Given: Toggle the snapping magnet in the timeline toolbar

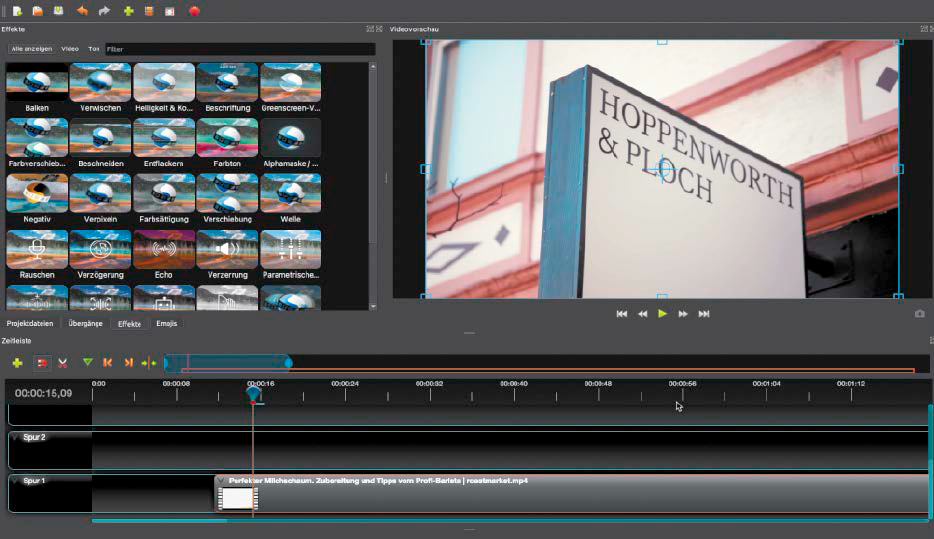Looking at the screenshot, I should coord(42,363).
